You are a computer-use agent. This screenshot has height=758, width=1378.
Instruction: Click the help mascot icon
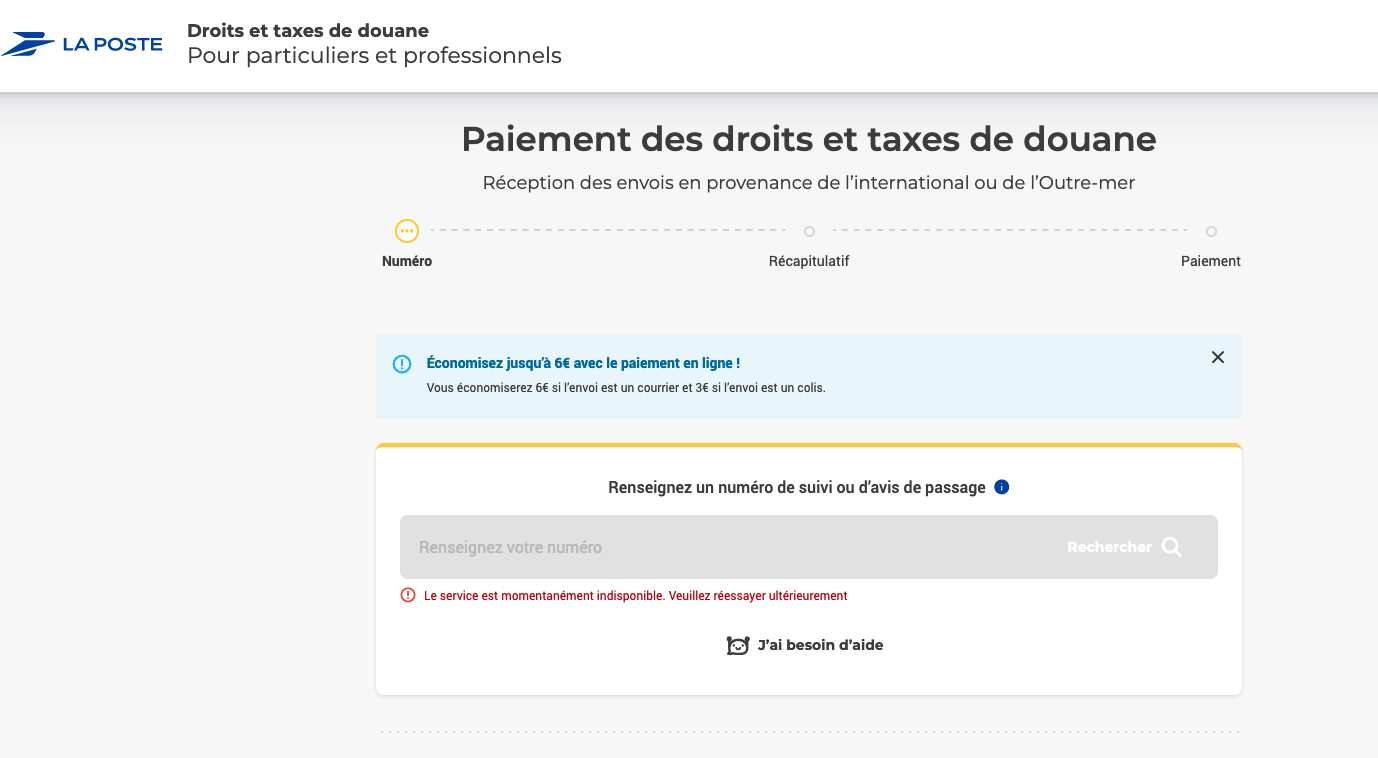[x=737, y=645]
